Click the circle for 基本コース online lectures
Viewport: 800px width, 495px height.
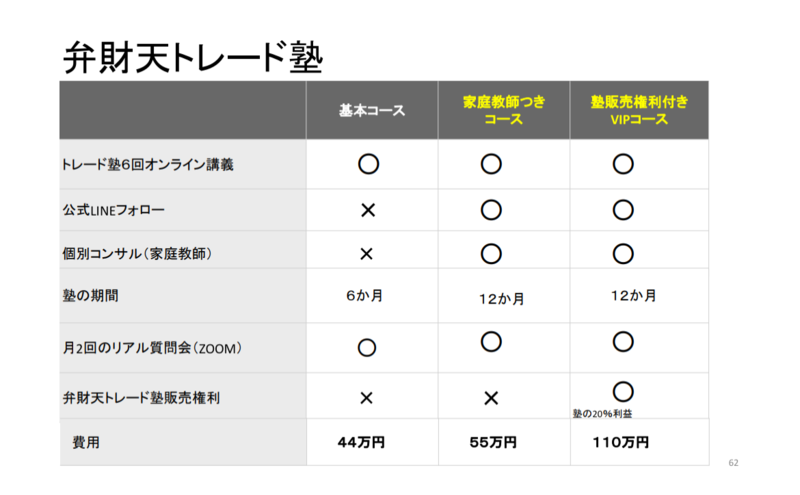point(368,164)
